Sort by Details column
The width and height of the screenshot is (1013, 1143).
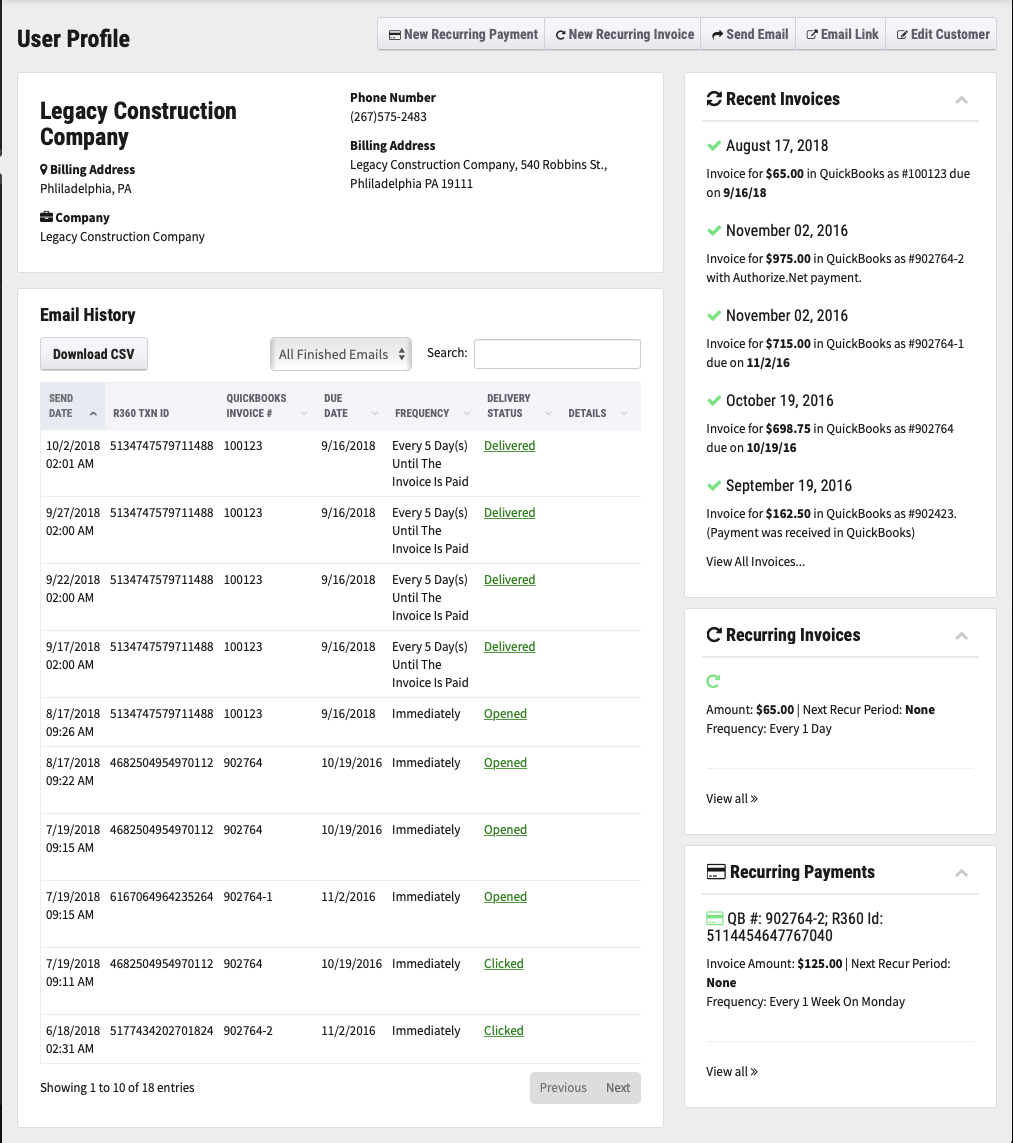pos(624,413)
